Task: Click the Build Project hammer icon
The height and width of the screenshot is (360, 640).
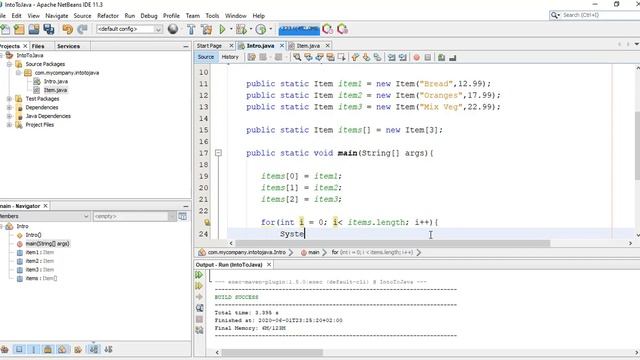Action: 191,29
